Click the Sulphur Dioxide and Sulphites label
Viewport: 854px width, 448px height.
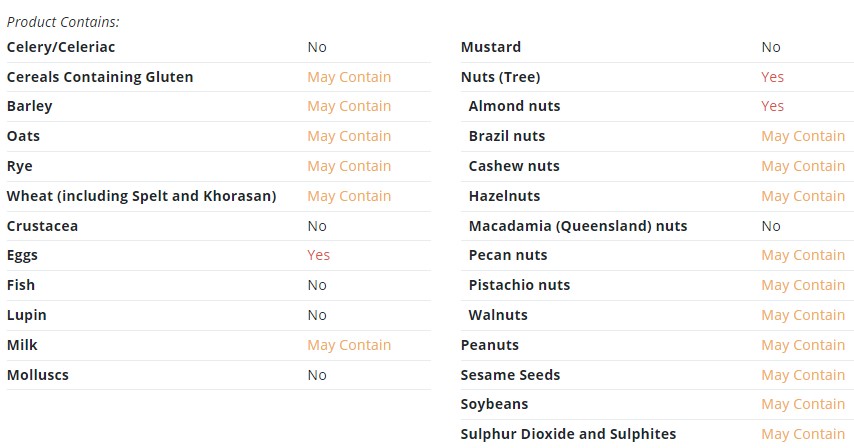coord(568,434)
